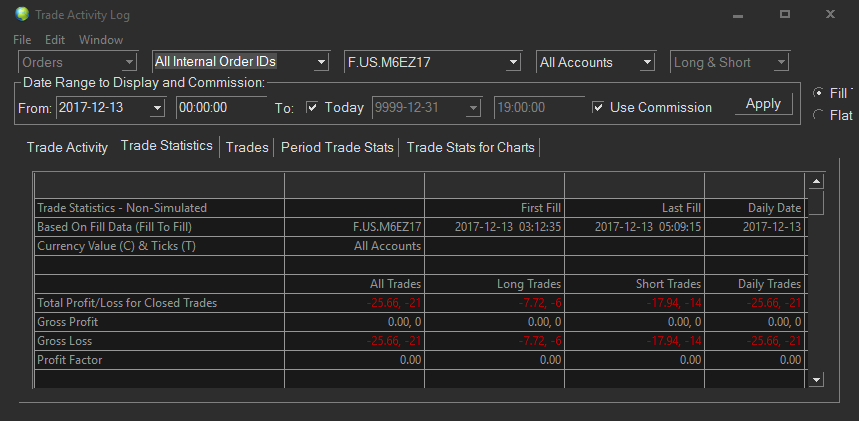859x421 pixels.
Task: Switch to the Period Trade Stats tab
Action: click(x=337, y=147)
